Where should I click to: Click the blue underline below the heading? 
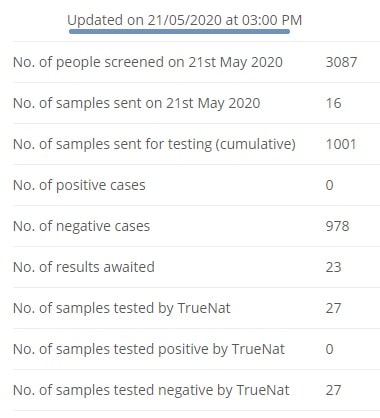(x=179, y=32)
